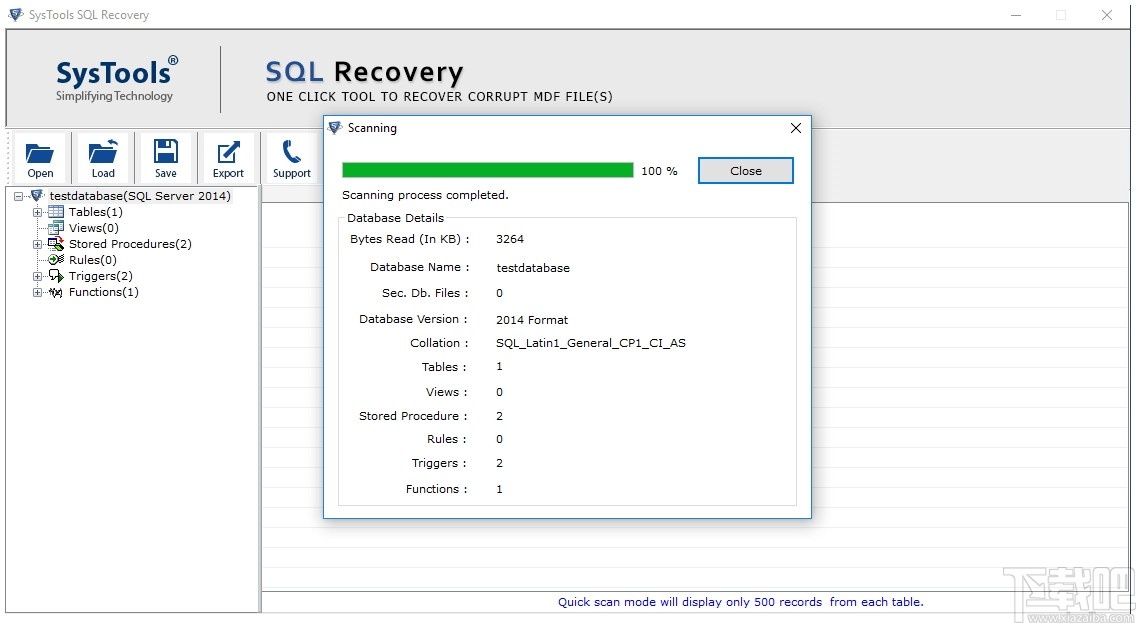Expand the Tables(1) node
The width and height of the screenshot is (1138, 623).
pos(37,212)
